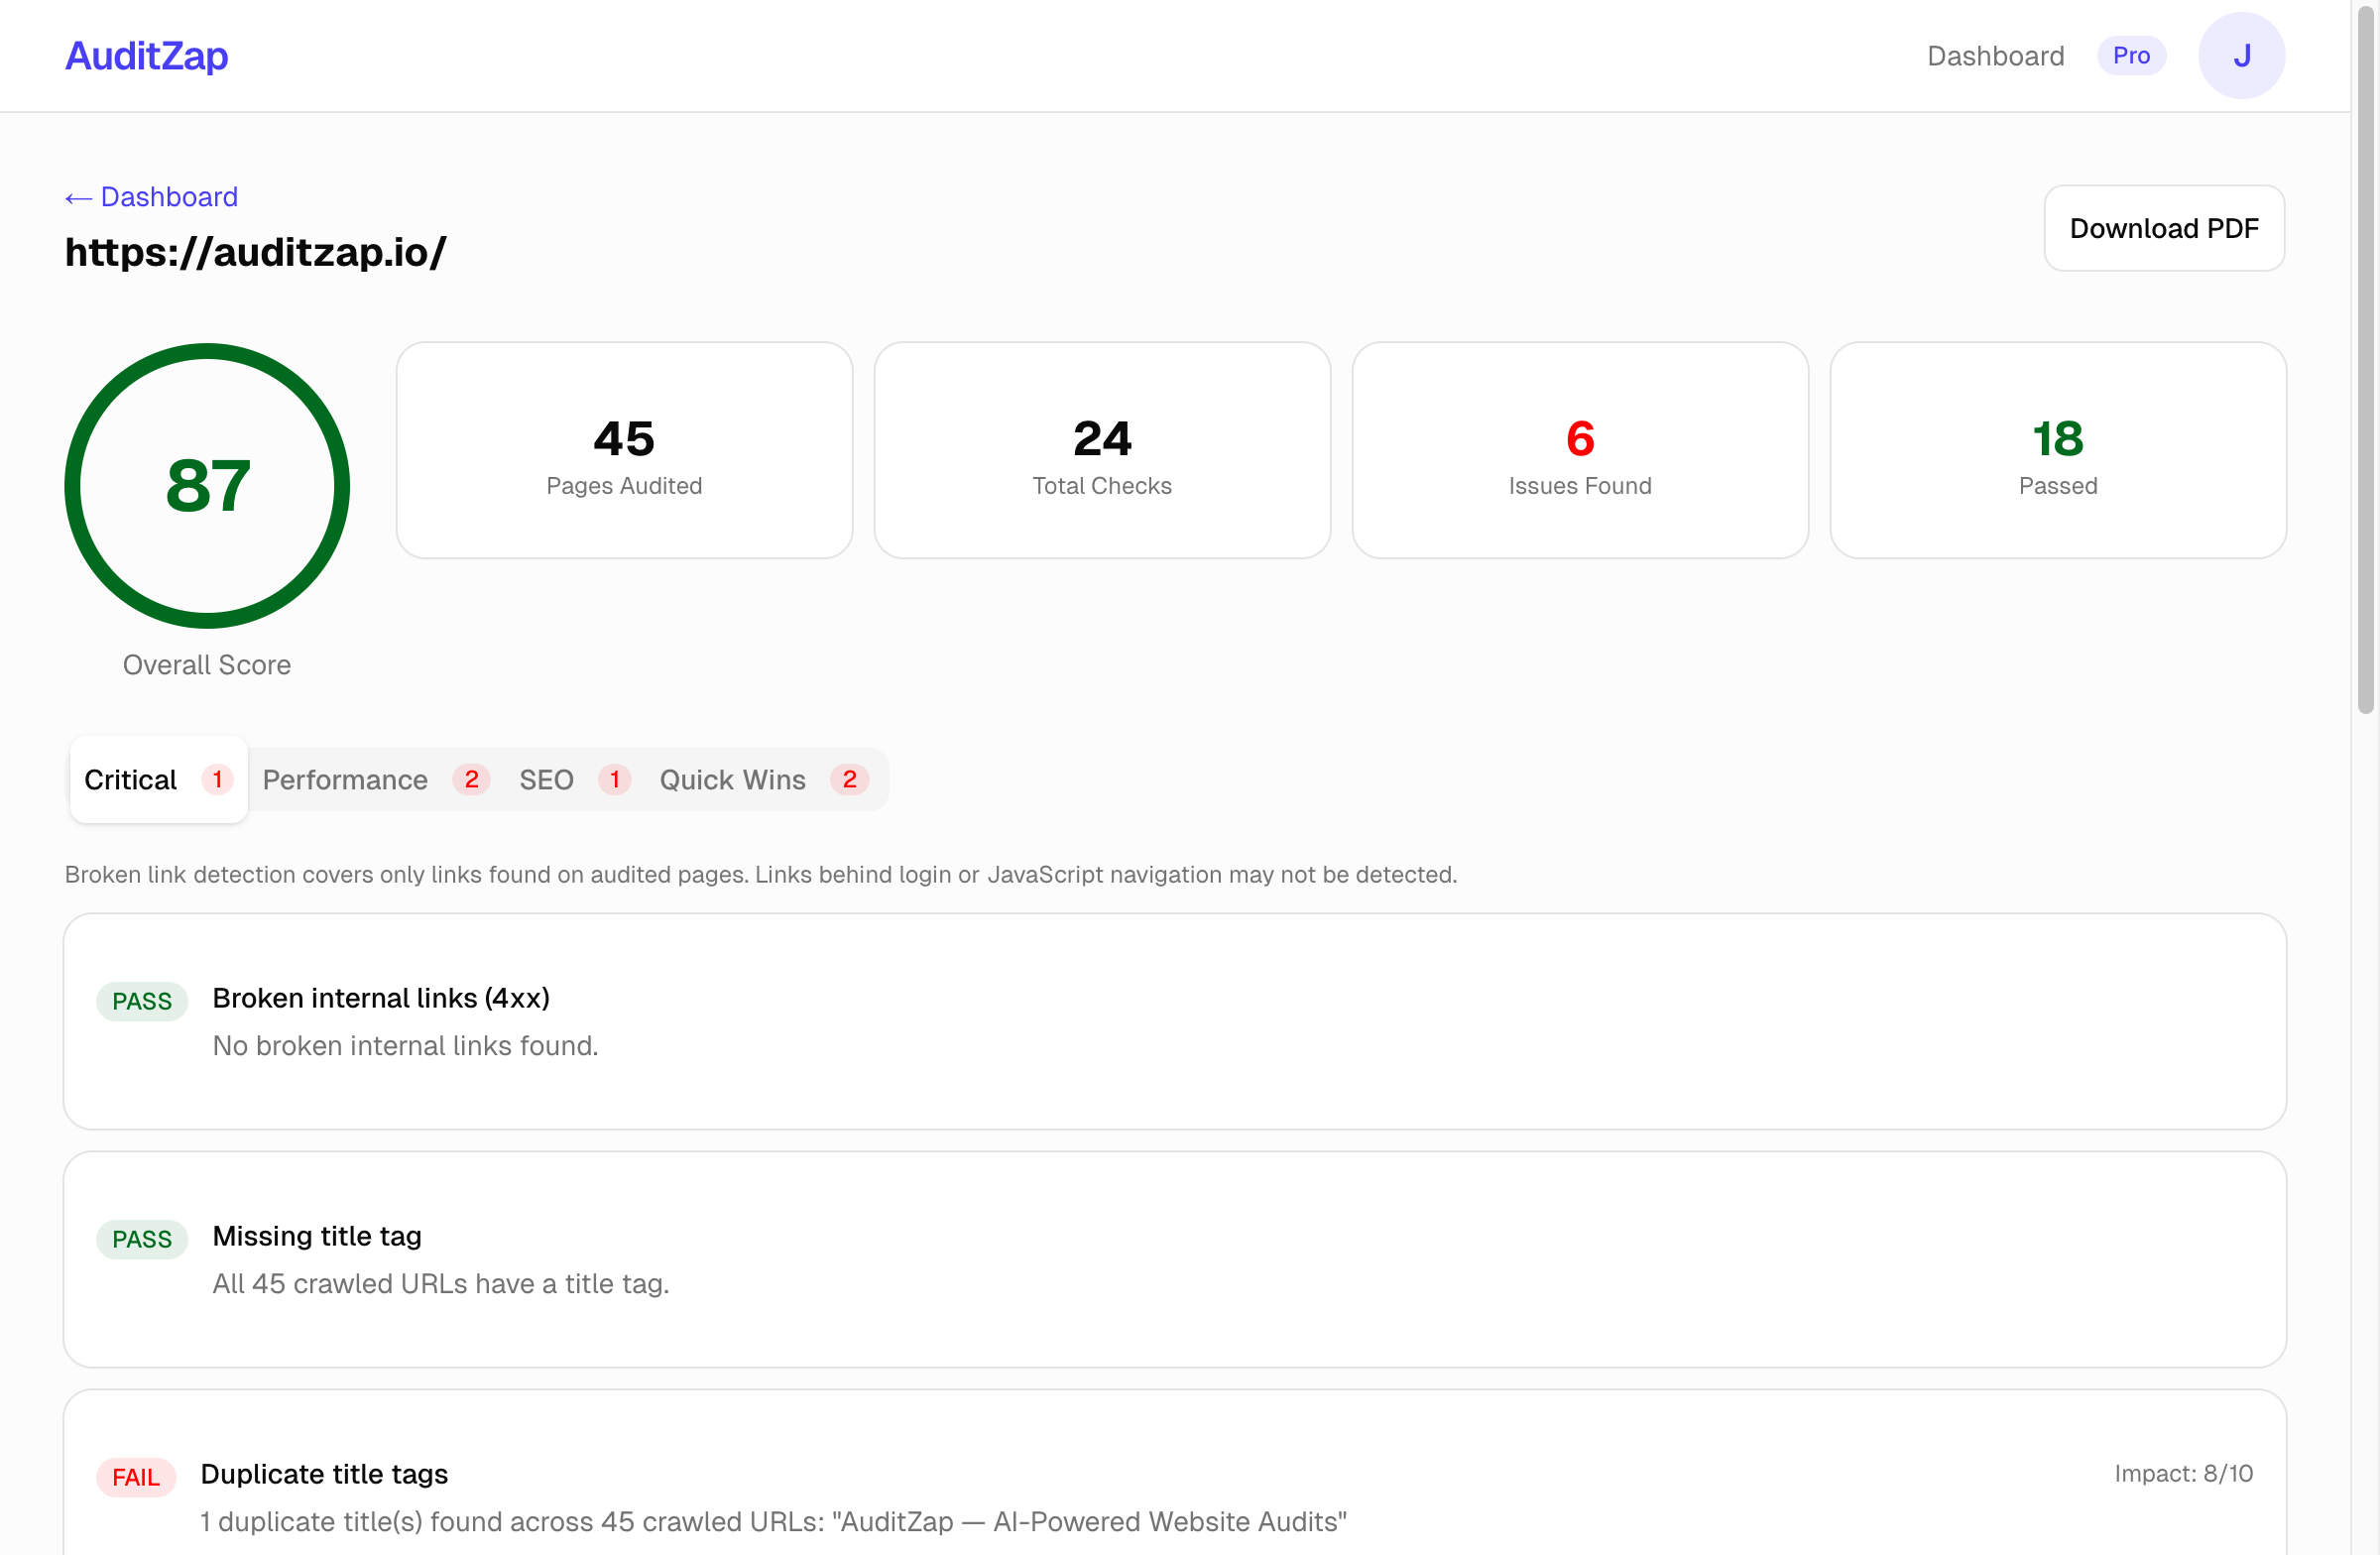Click the Download PDF button
The height and width of the screenshot is (1555, 2380).
click(2164, 228)
